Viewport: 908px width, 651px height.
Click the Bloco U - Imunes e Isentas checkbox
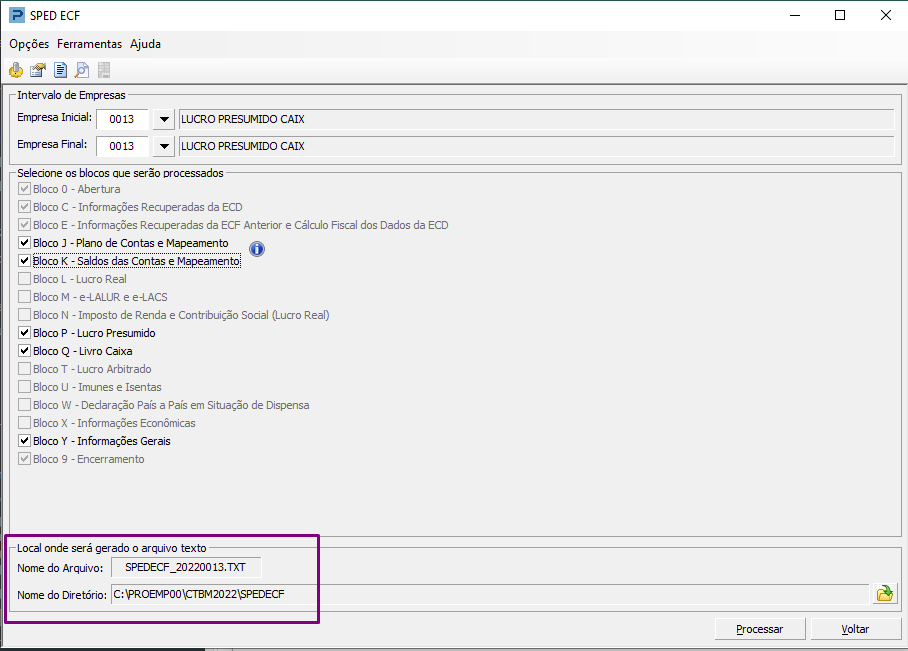tap(24, 386)
